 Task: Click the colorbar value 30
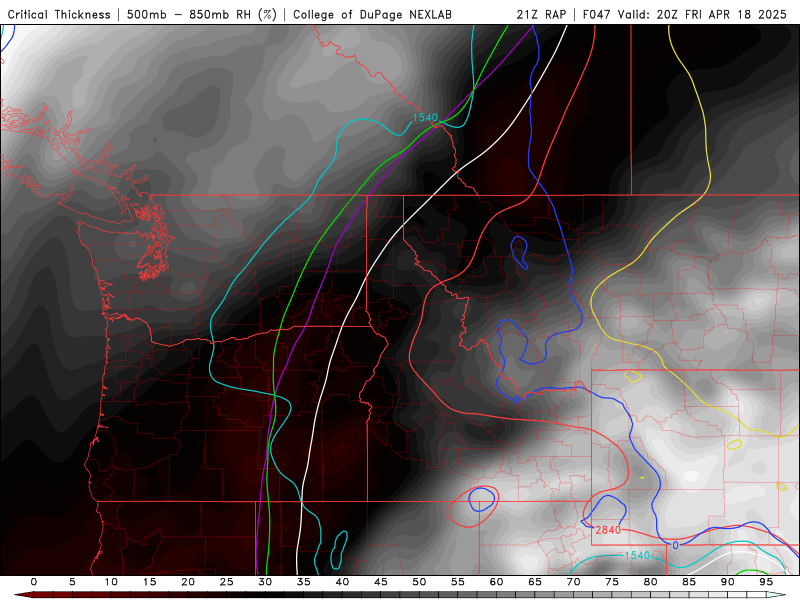tap(265, 582)
